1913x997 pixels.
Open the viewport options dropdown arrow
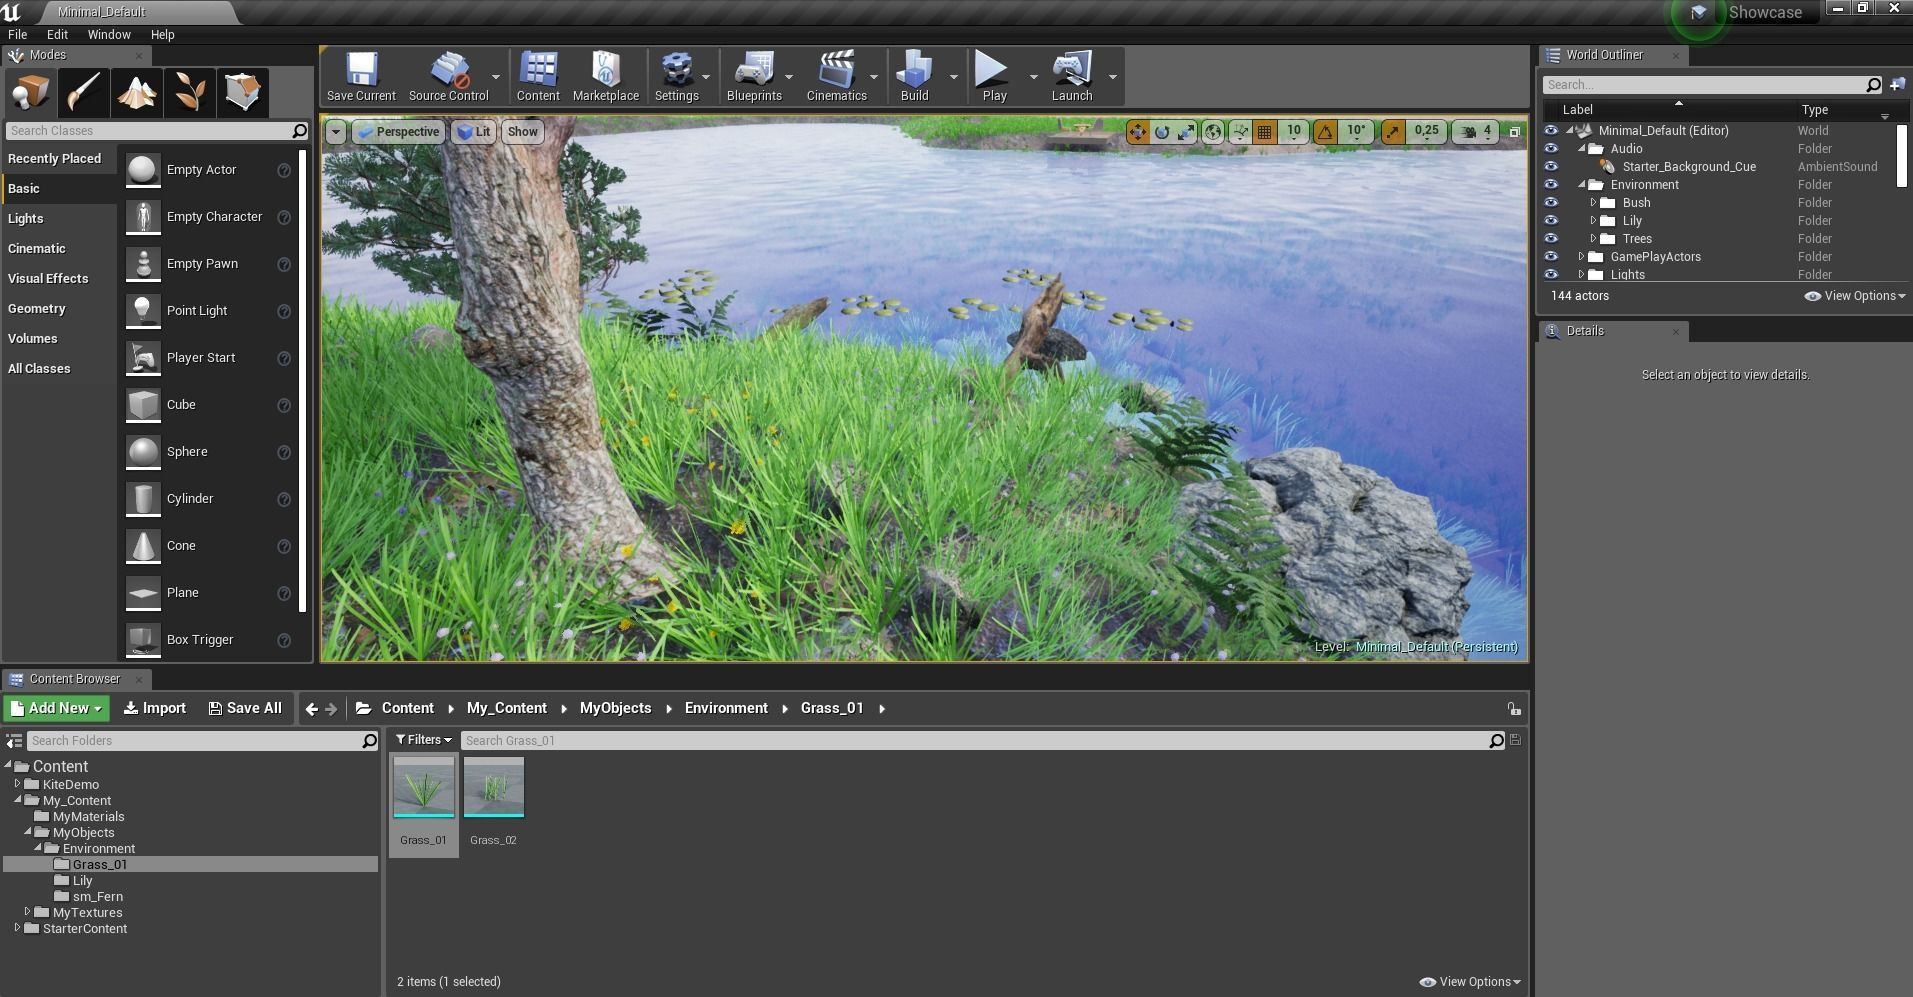click(336, 132)
